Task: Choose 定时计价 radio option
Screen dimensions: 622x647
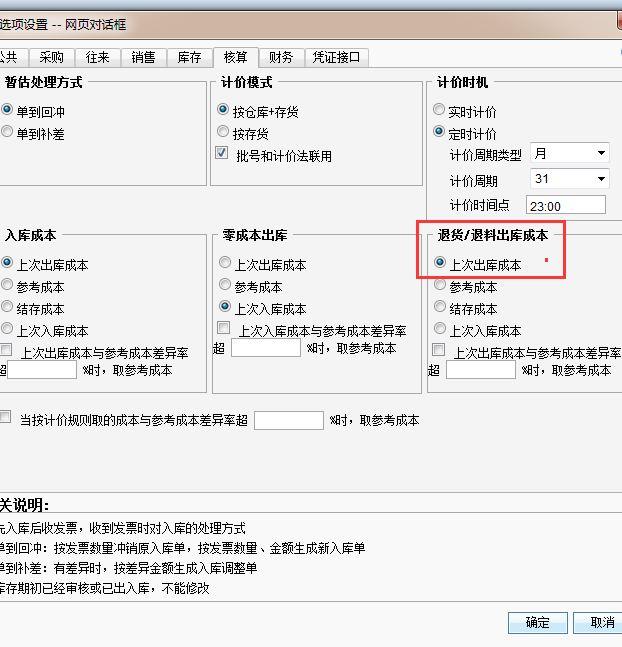Action: [439, 132]
